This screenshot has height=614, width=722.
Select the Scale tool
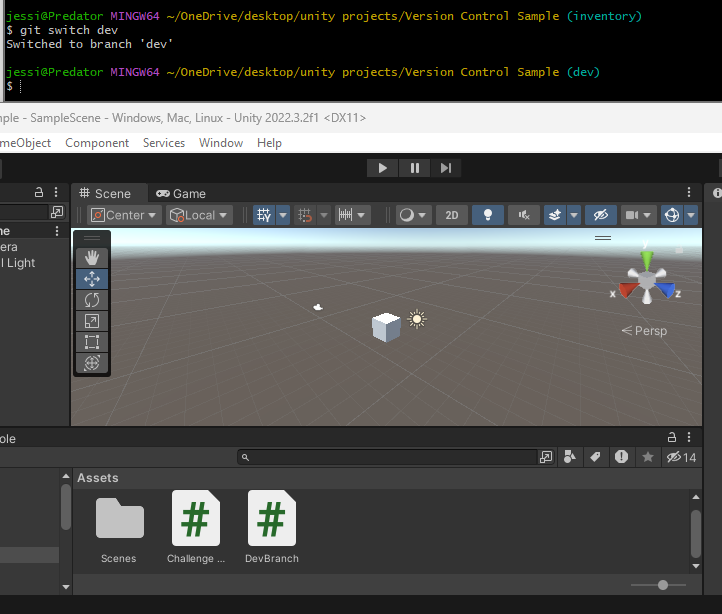pyautogui.click(x=92, y=321)
